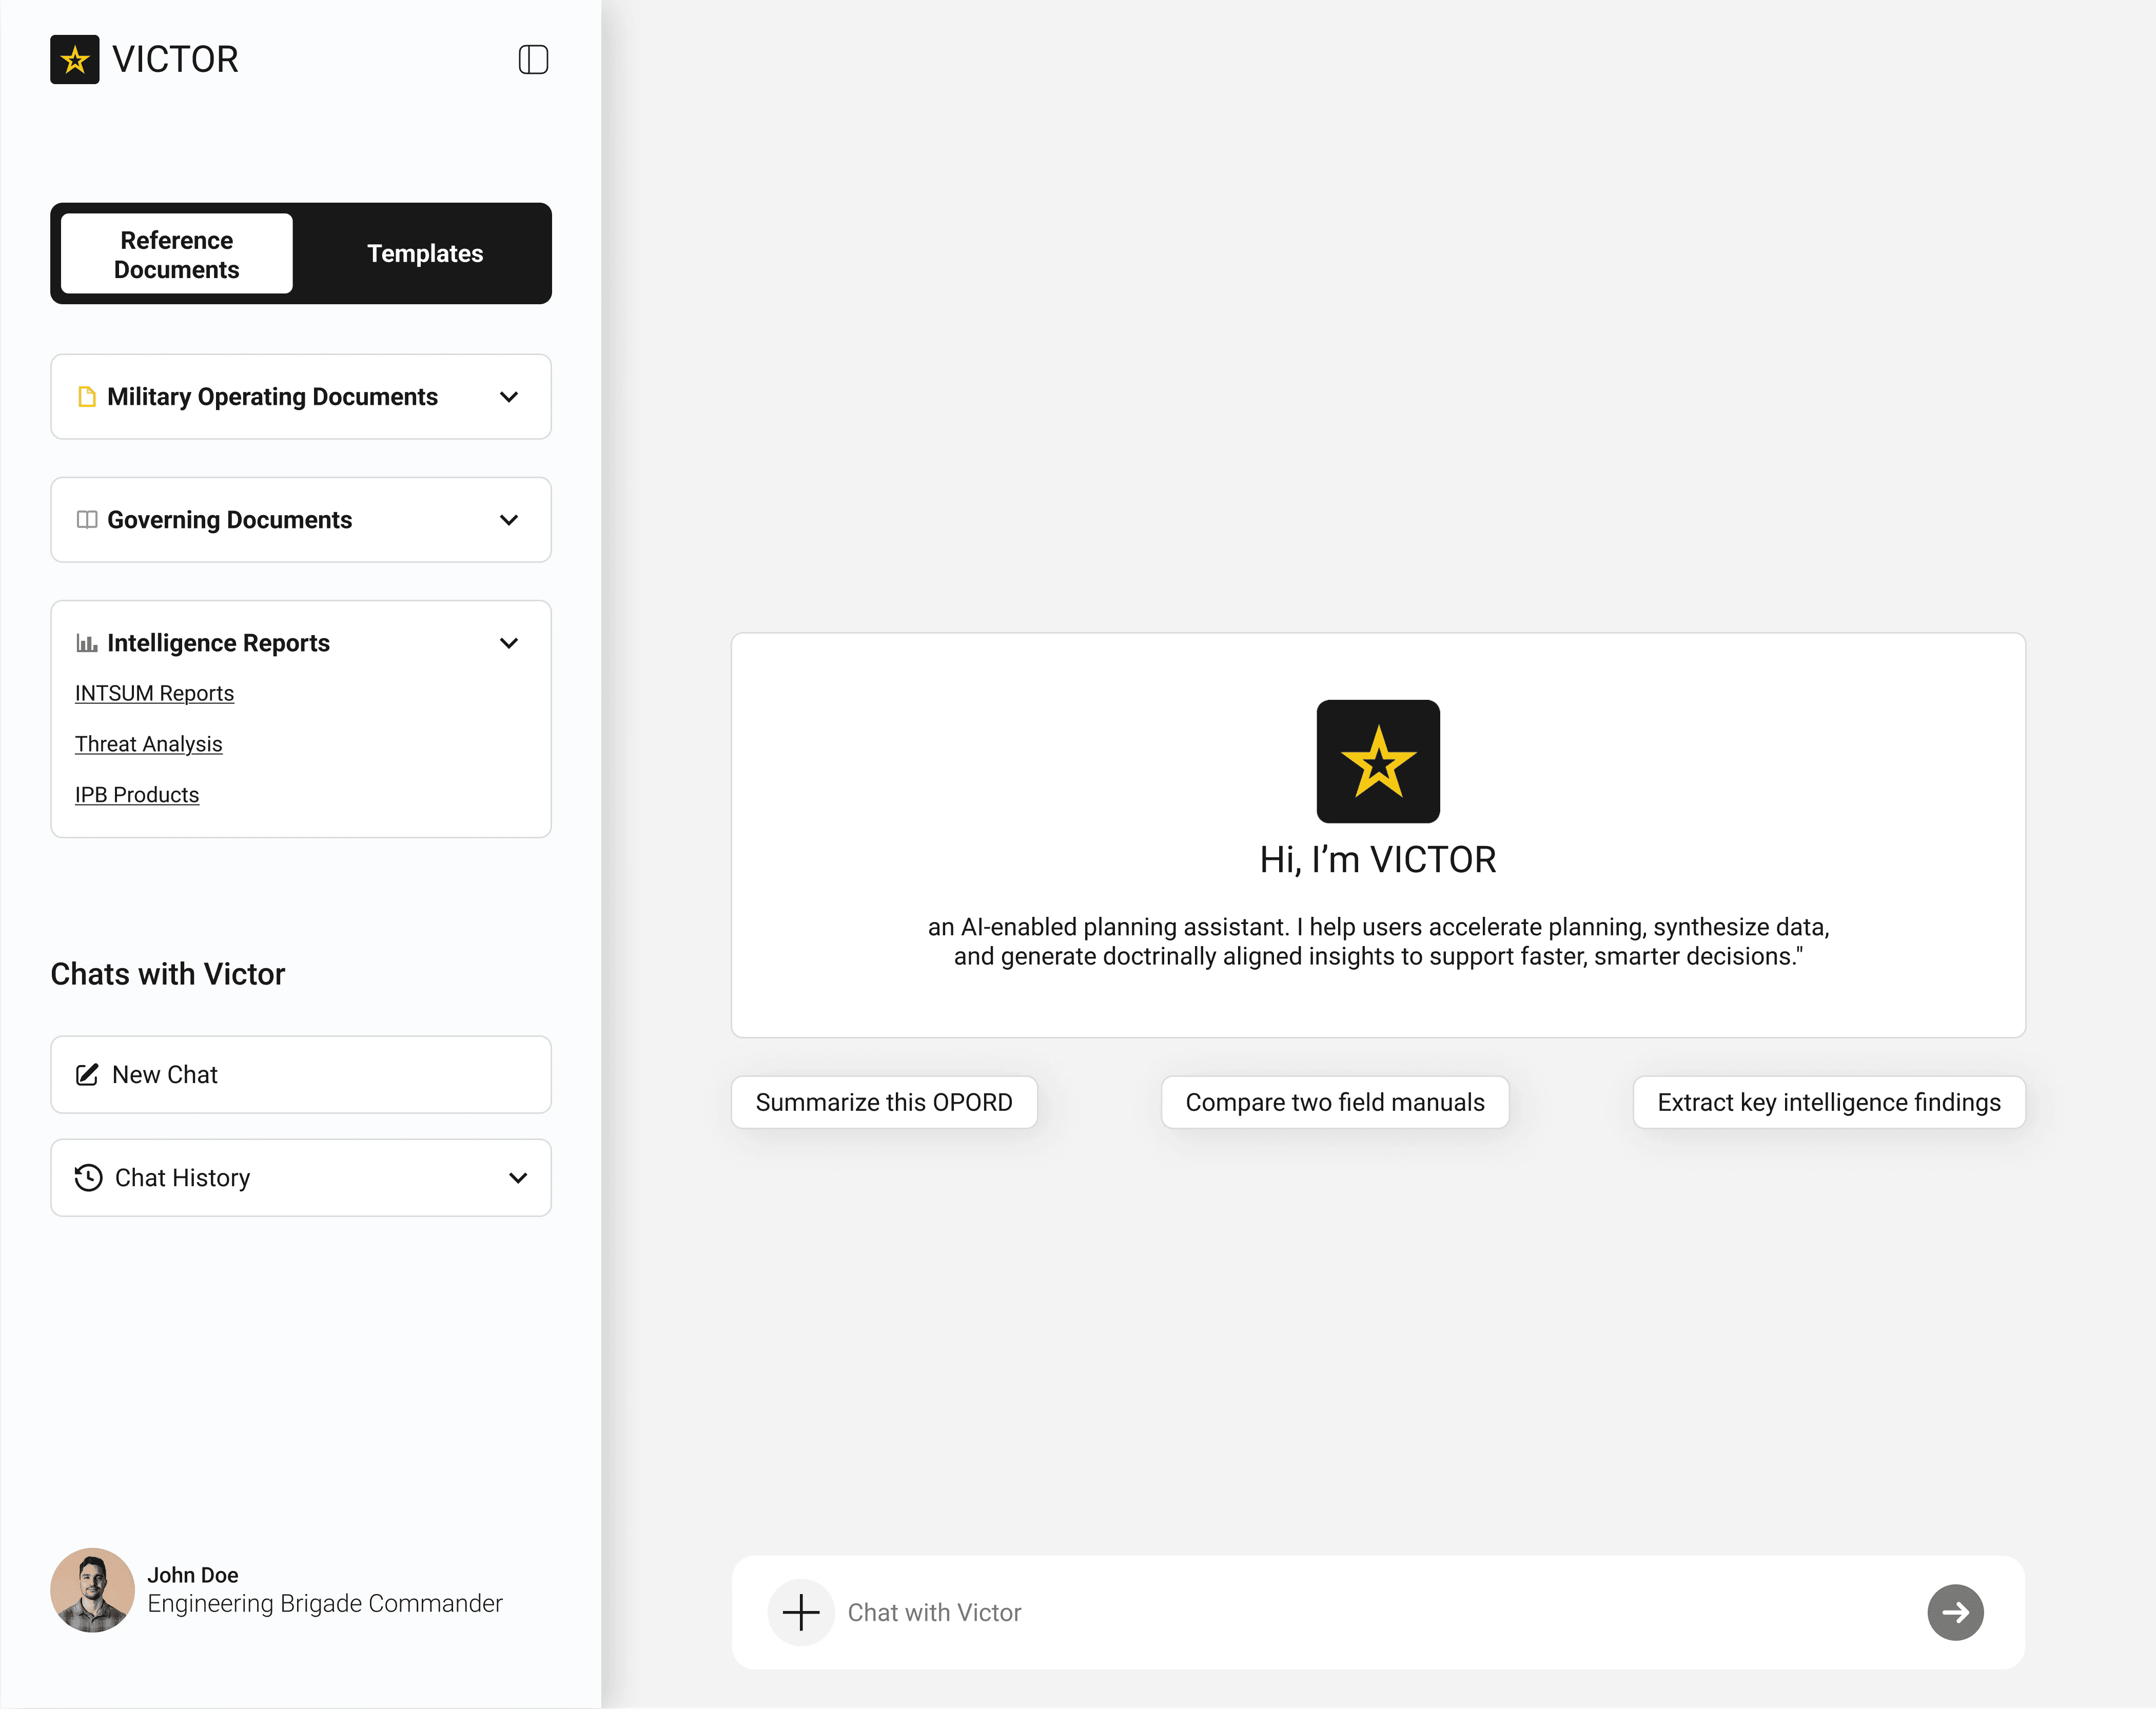Expand the Governing Documents section
Screen dimensions: 2156x1709
509,520
